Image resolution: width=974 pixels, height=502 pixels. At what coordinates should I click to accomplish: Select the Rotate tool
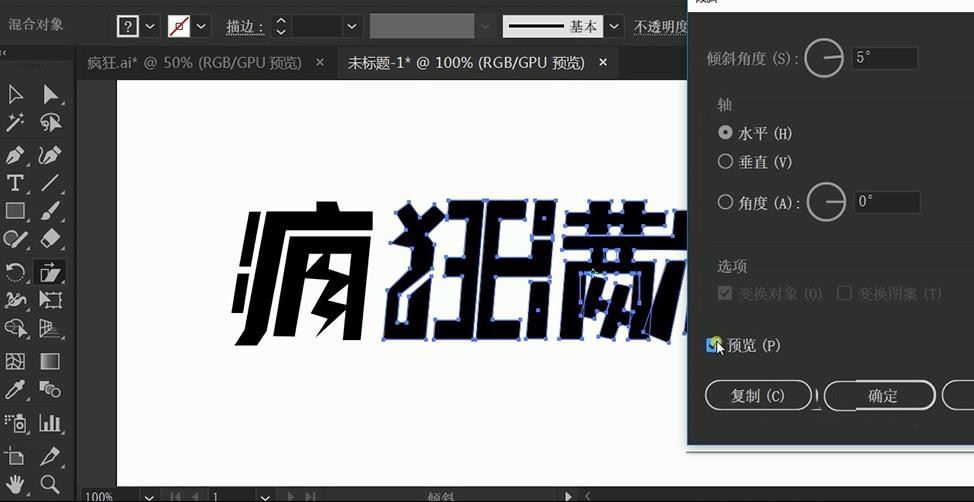coord(15,272)
